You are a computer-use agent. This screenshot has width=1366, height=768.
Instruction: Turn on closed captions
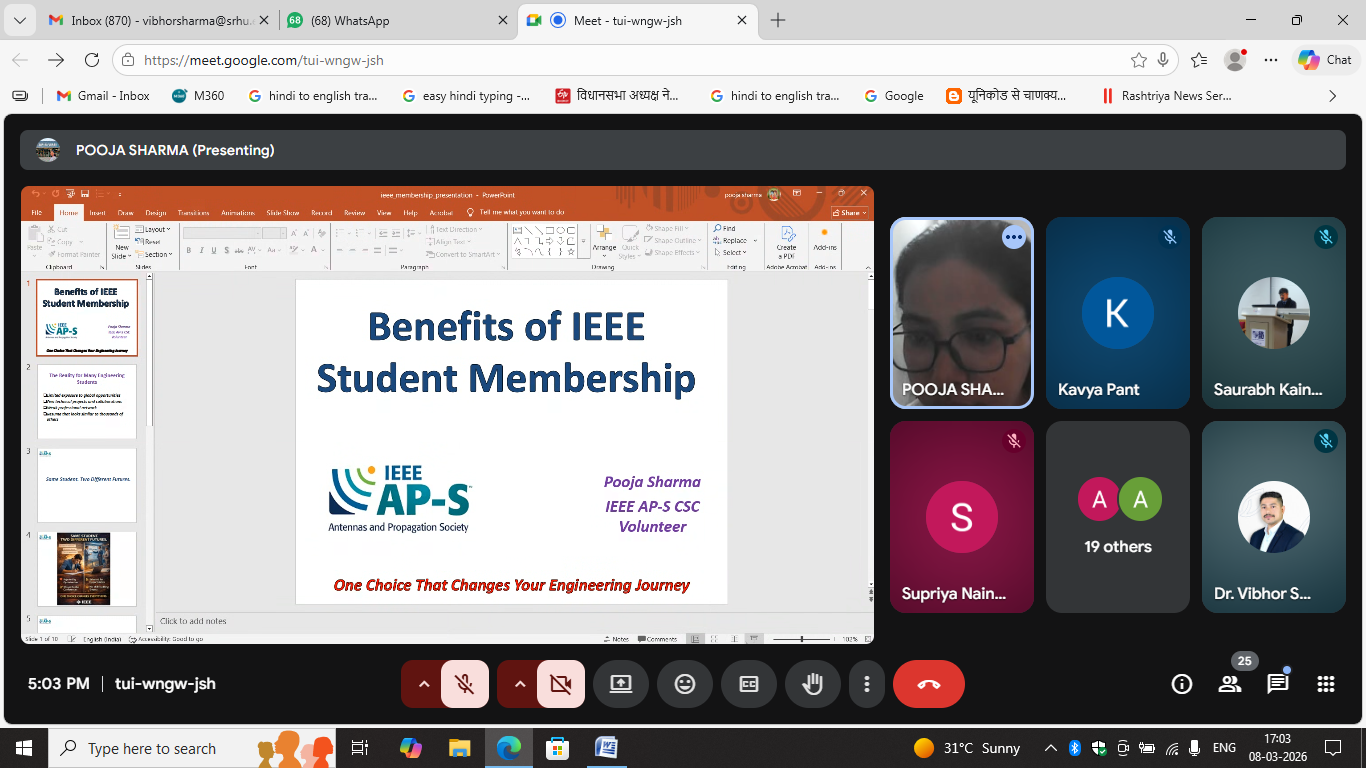click(x=748, y=684)
